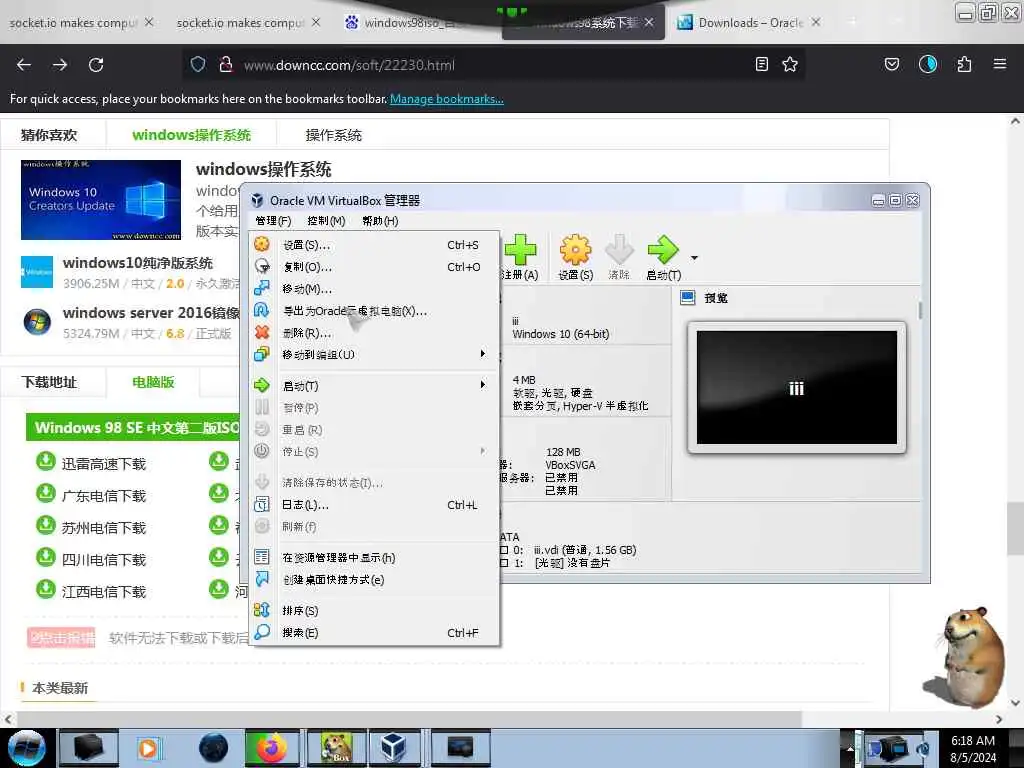
Task: Open the windows server 2016镜像 link
Action: (x=152, y=313)
